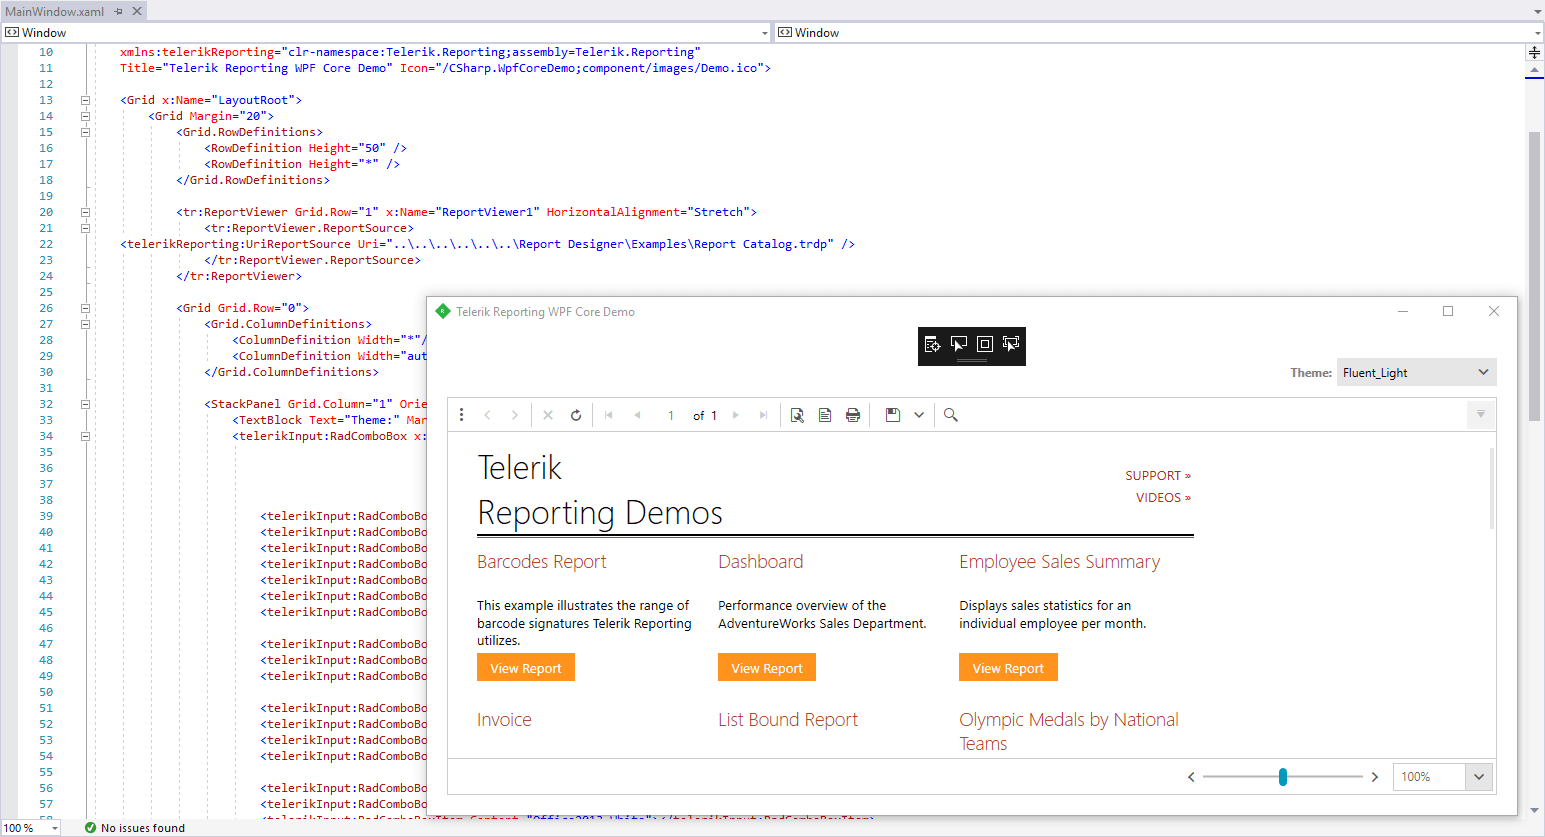
Task: Collapse RadComboBox block at line 34
Action: coord(85,436)
